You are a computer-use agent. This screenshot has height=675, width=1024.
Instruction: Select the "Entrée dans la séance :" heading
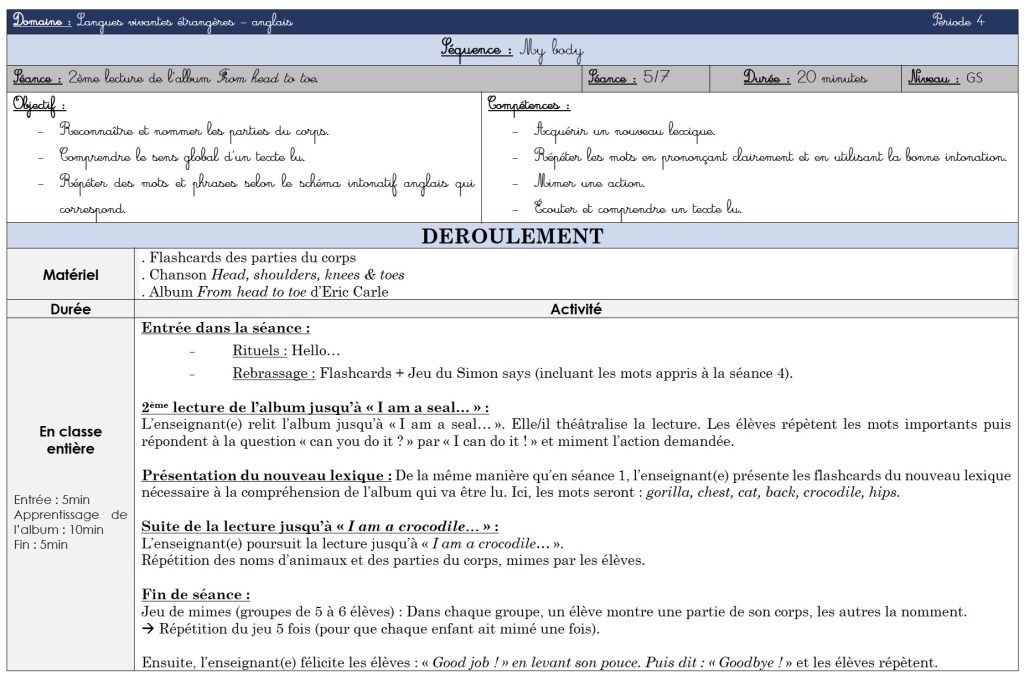pos(225,328)
